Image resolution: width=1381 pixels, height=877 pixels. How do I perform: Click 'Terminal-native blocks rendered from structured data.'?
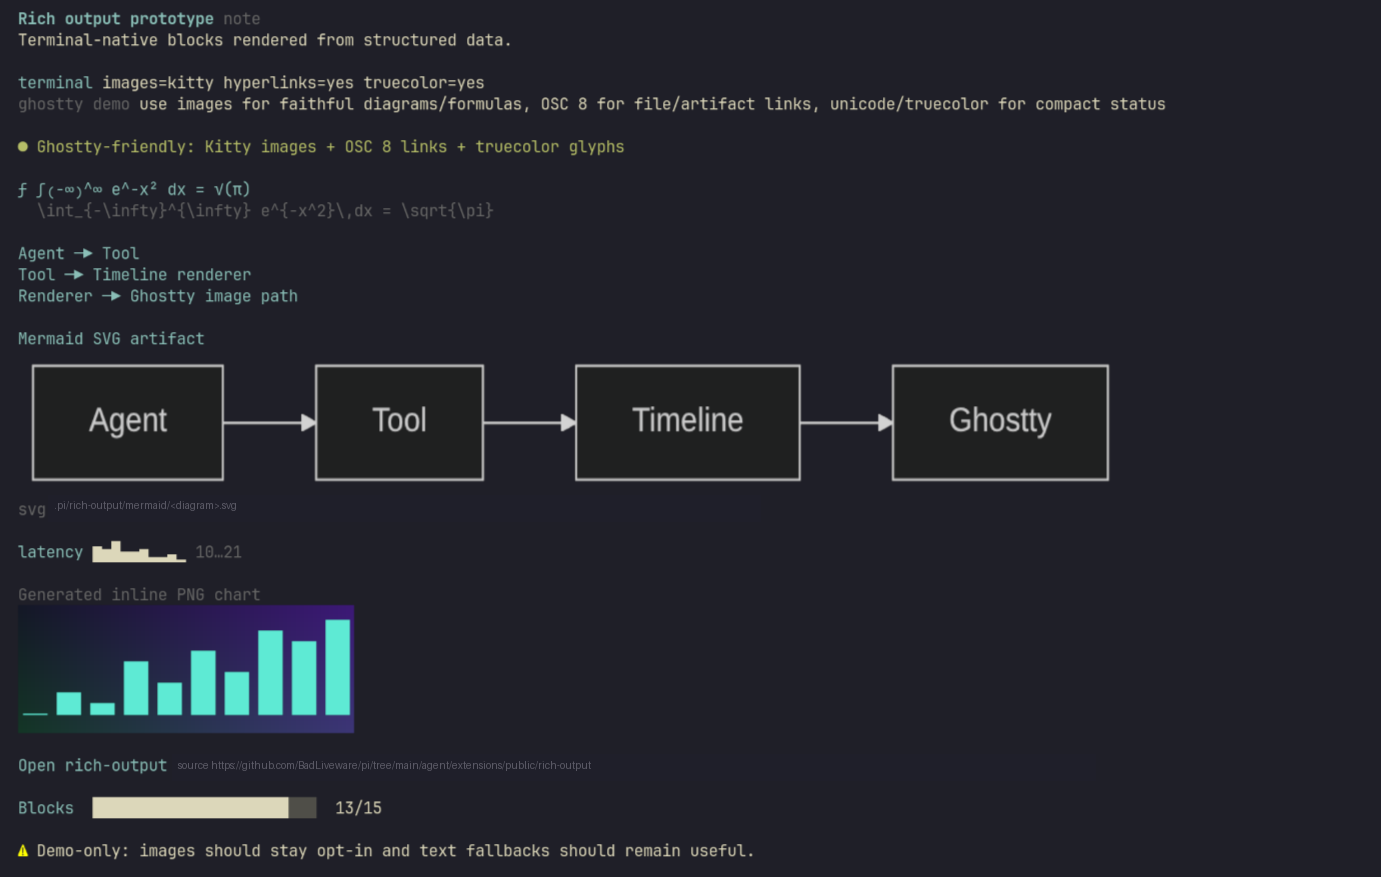tap(265, 40)
